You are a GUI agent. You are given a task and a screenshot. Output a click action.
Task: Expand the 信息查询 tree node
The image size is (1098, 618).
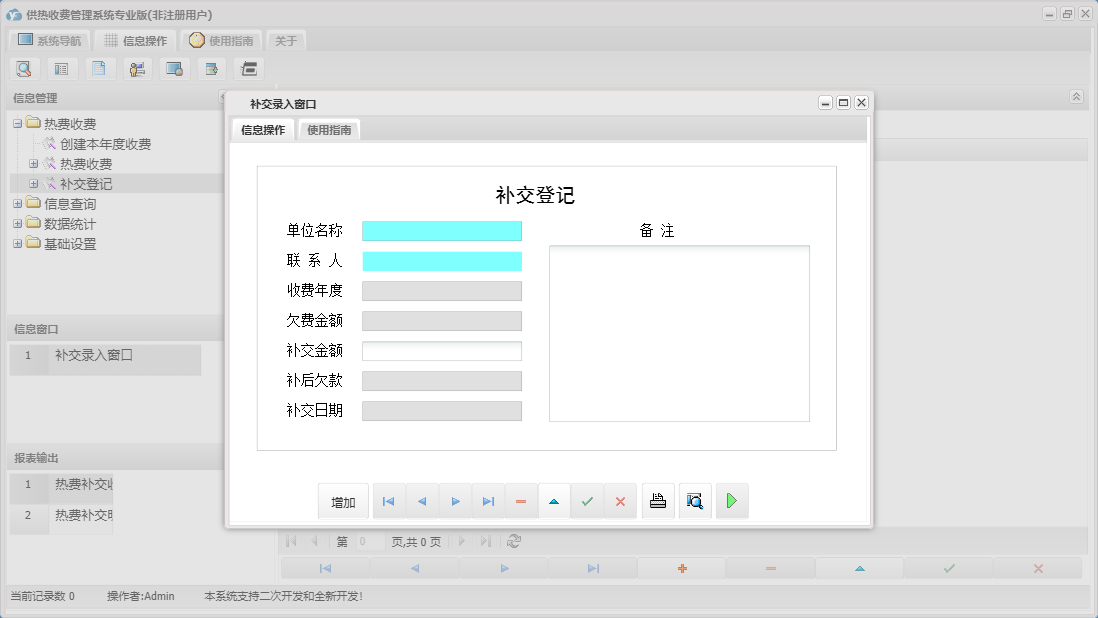point(19,203)
